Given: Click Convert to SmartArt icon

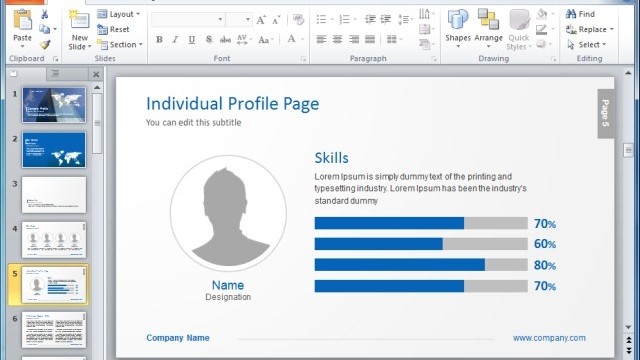Looking at the screenshot, I should tap(424, 44).
